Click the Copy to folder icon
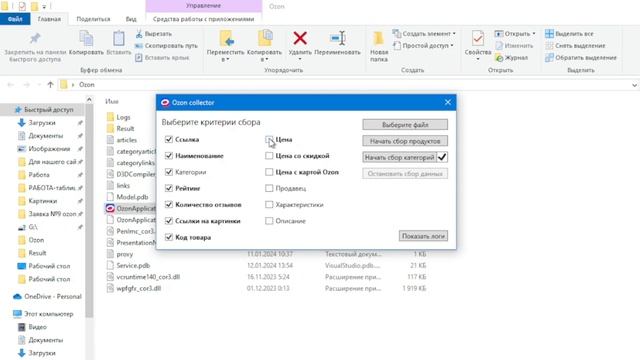Screen dimensions: 640x360 [x=265, y=38]
